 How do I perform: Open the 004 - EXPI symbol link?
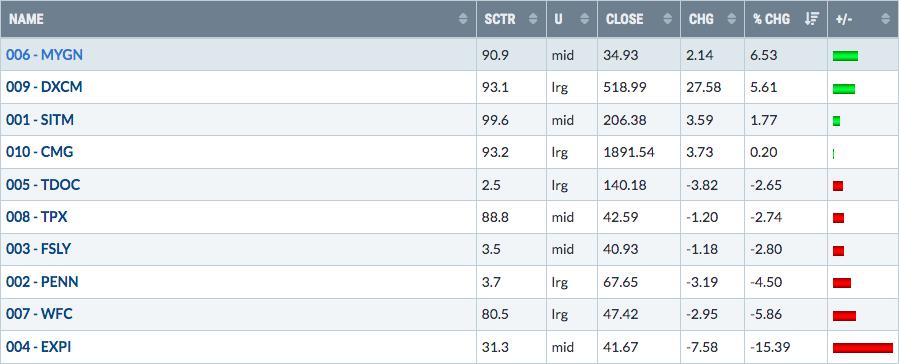(x=39, y=347)
